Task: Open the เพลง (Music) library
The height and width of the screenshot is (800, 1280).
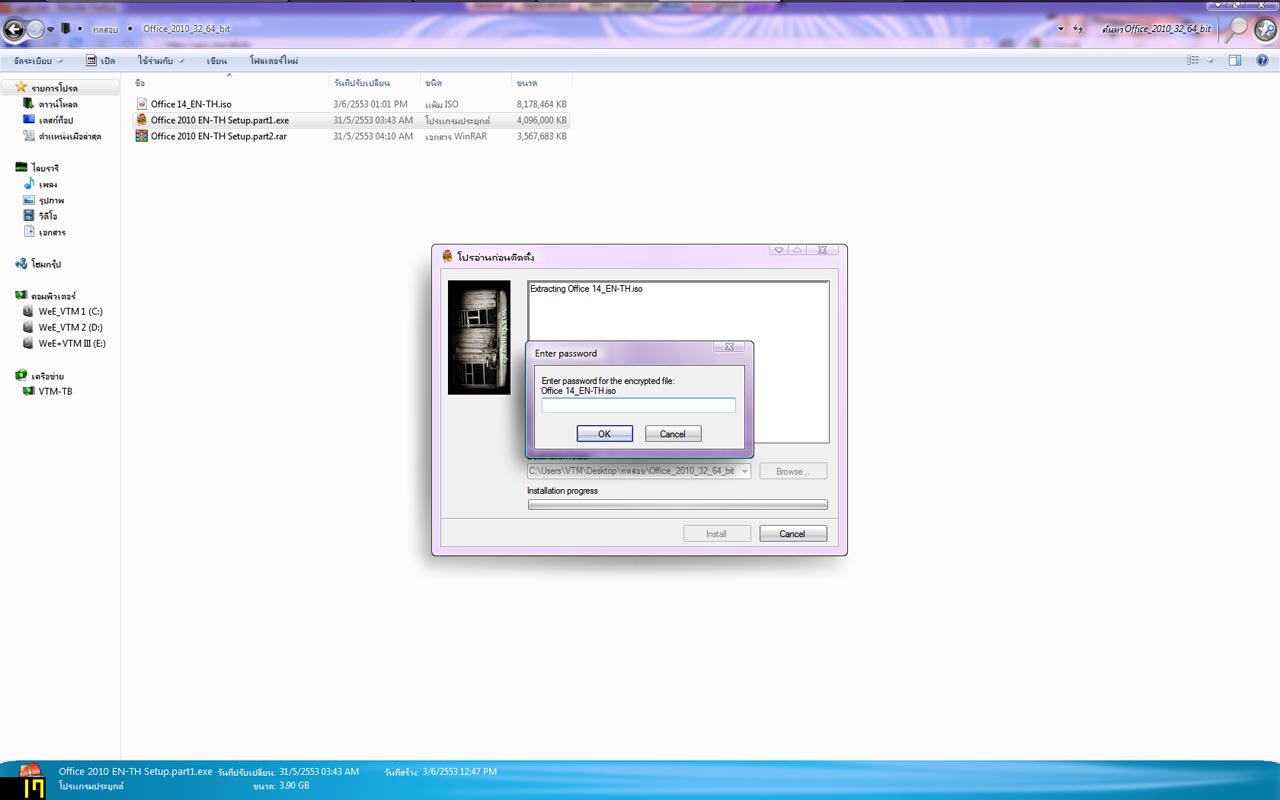Action: click(48, 184)
